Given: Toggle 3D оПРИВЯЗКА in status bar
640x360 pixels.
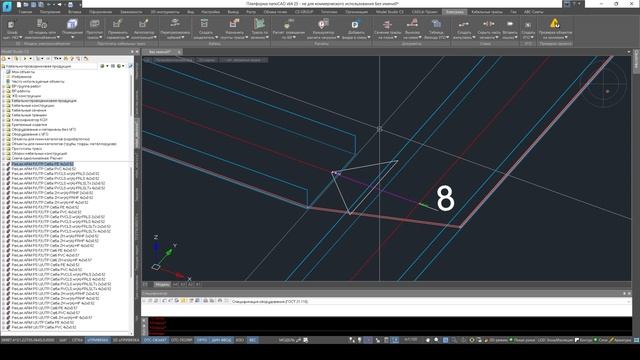Looking at the screenshot, I should click(126, 340).
